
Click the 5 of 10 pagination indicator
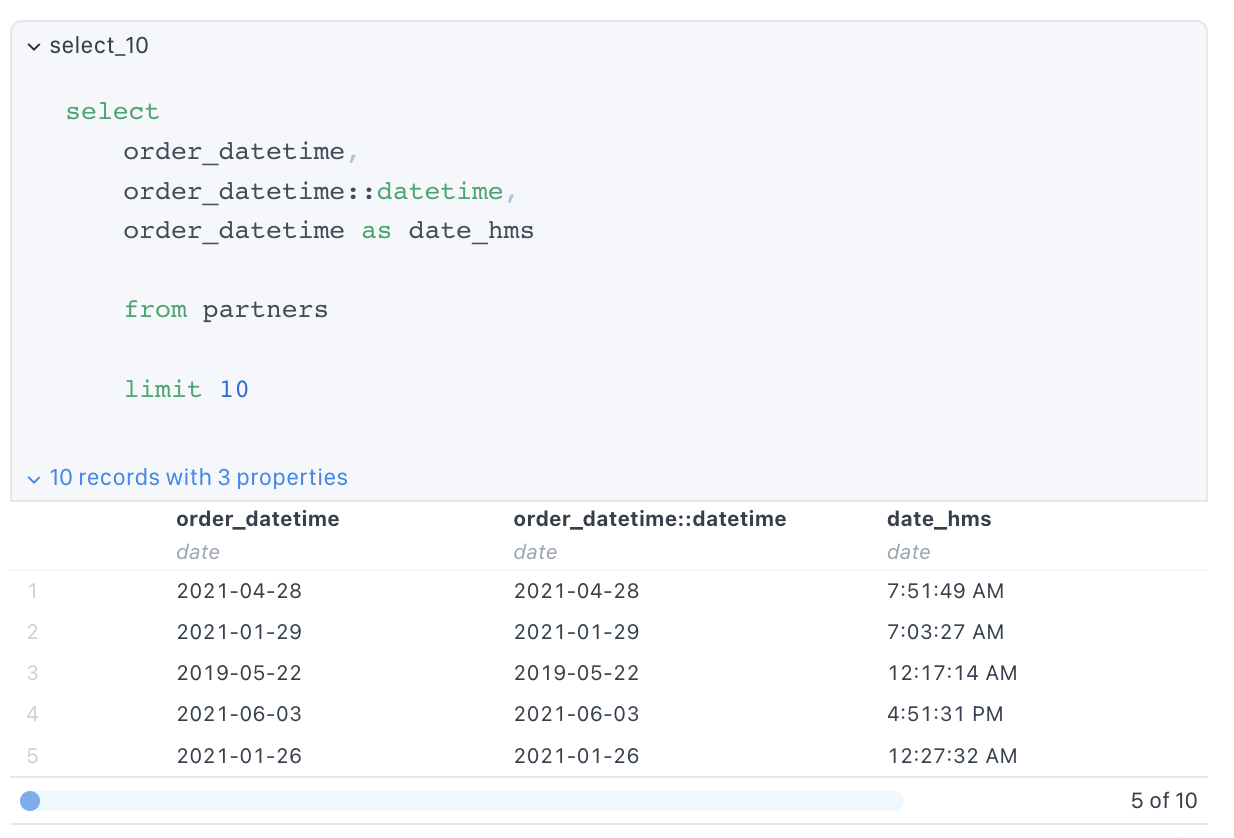tap(1164, 800)
